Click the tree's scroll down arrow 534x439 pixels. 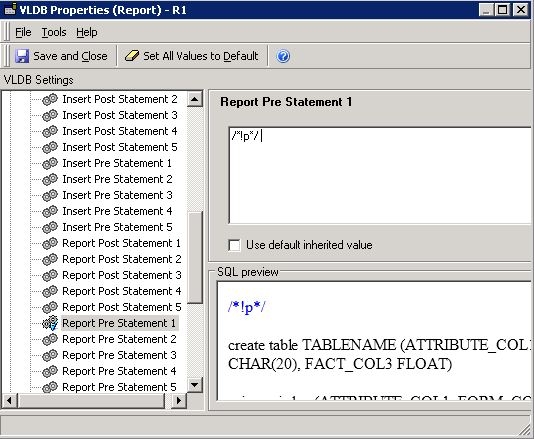(195, 385)
